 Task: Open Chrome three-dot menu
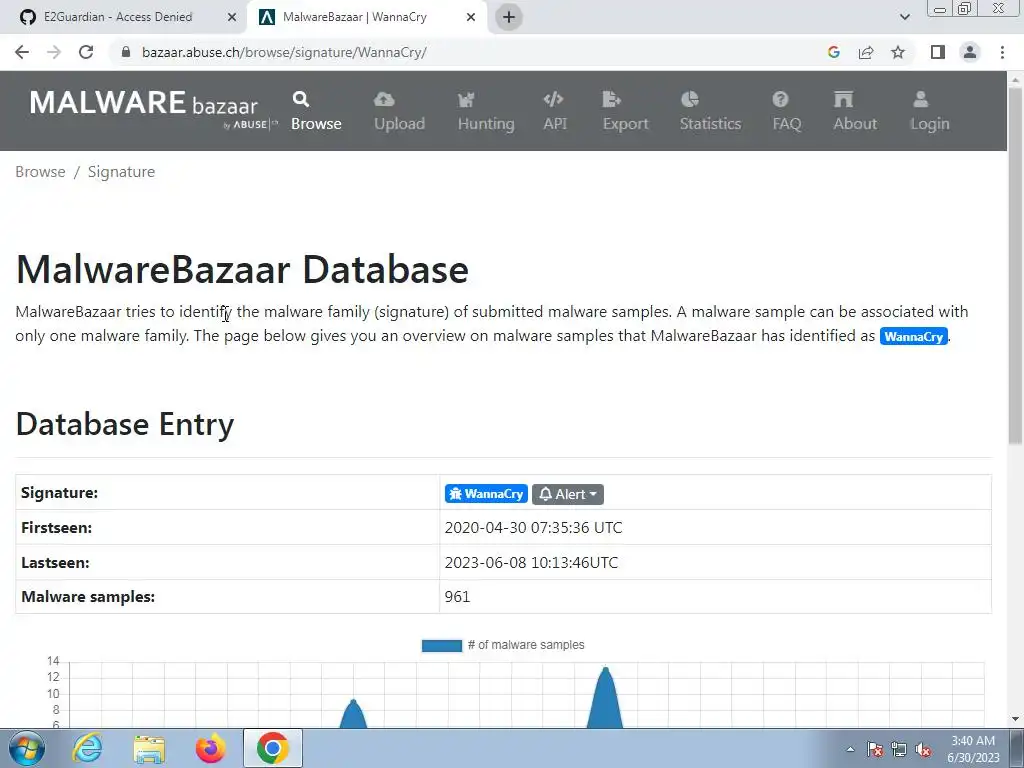(x=1002, y=52)
